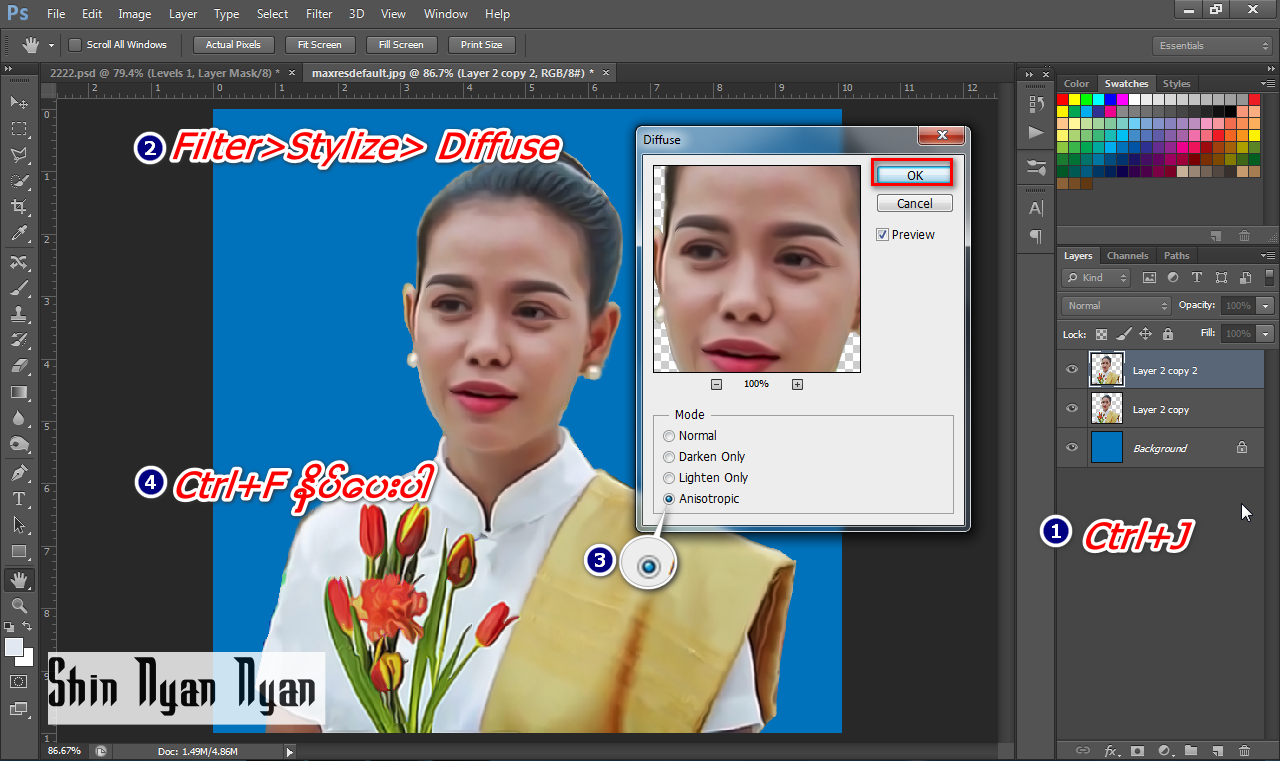Open the Paragraph panel icon
Screen dimensions: 1280x761
1036,236
